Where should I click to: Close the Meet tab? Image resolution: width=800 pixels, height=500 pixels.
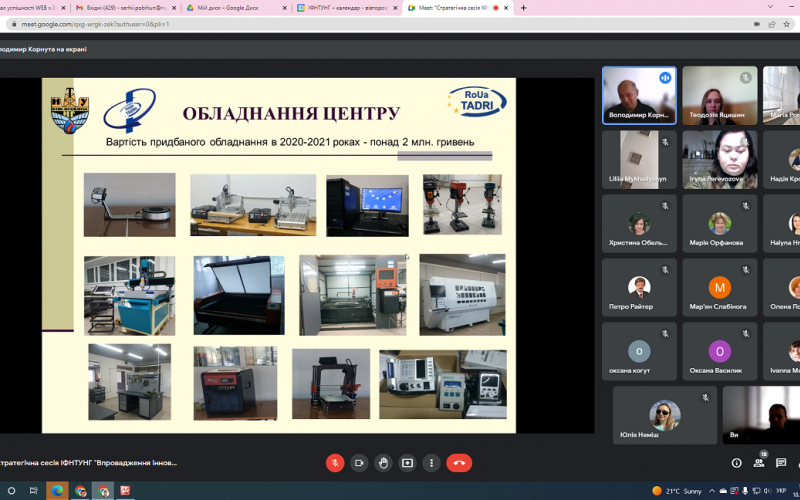pyautogui.click(x=506, y=8)
